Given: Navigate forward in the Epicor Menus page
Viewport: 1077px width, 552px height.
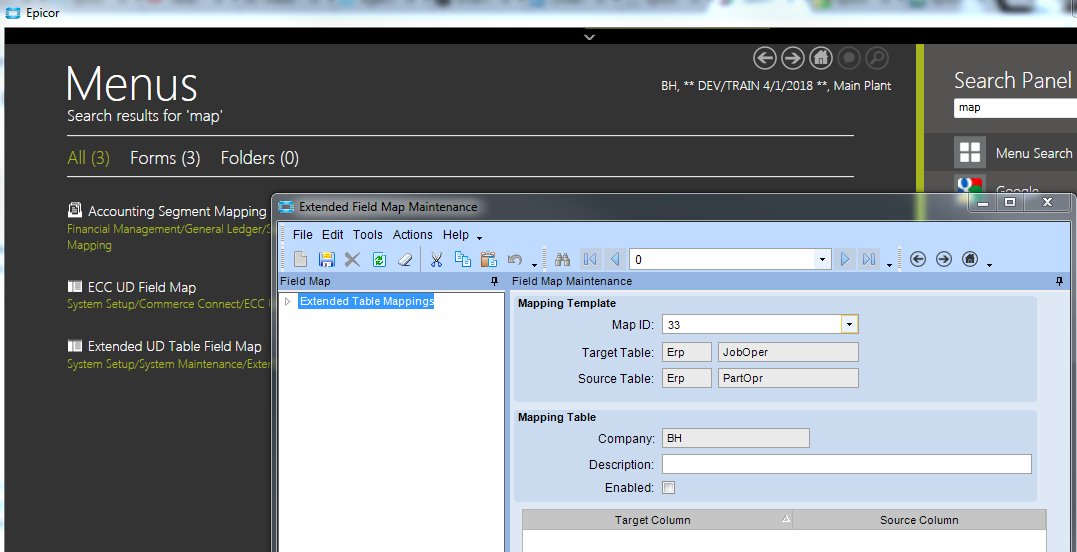Looking at the screenshot, I should click(x=793, y=58).
